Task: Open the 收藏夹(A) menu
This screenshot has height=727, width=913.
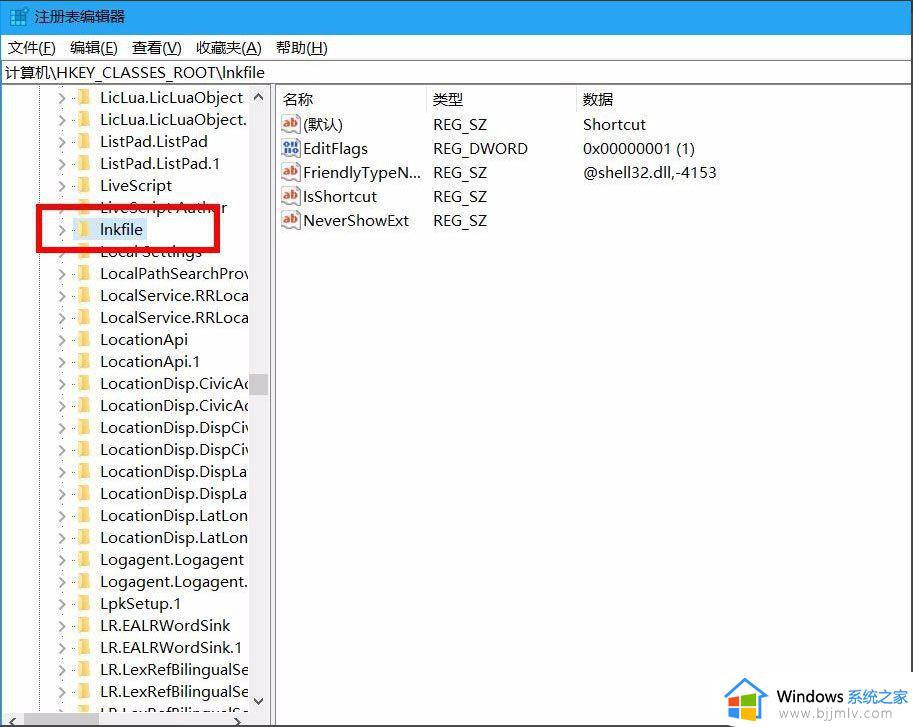Action: 229,48
